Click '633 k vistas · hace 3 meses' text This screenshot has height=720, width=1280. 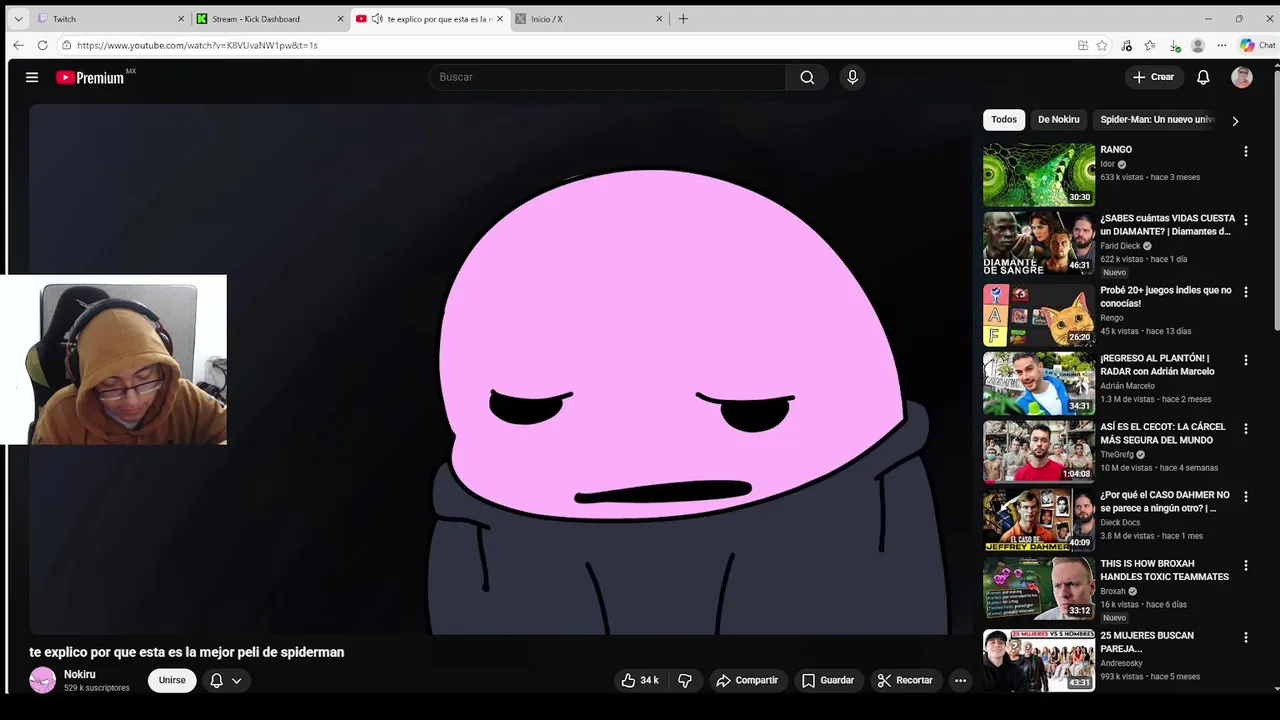pyautogui.click(x=1150, y=177)
